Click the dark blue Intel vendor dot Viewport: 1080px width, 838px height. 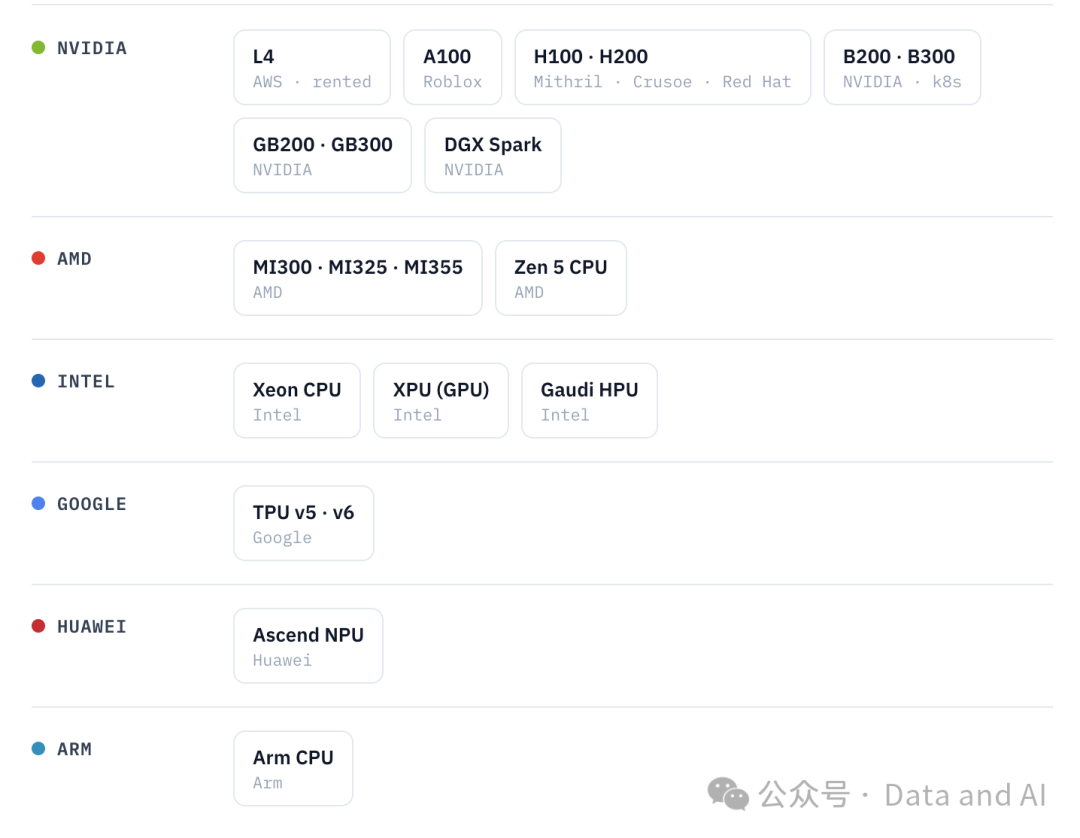coord(39,381)
